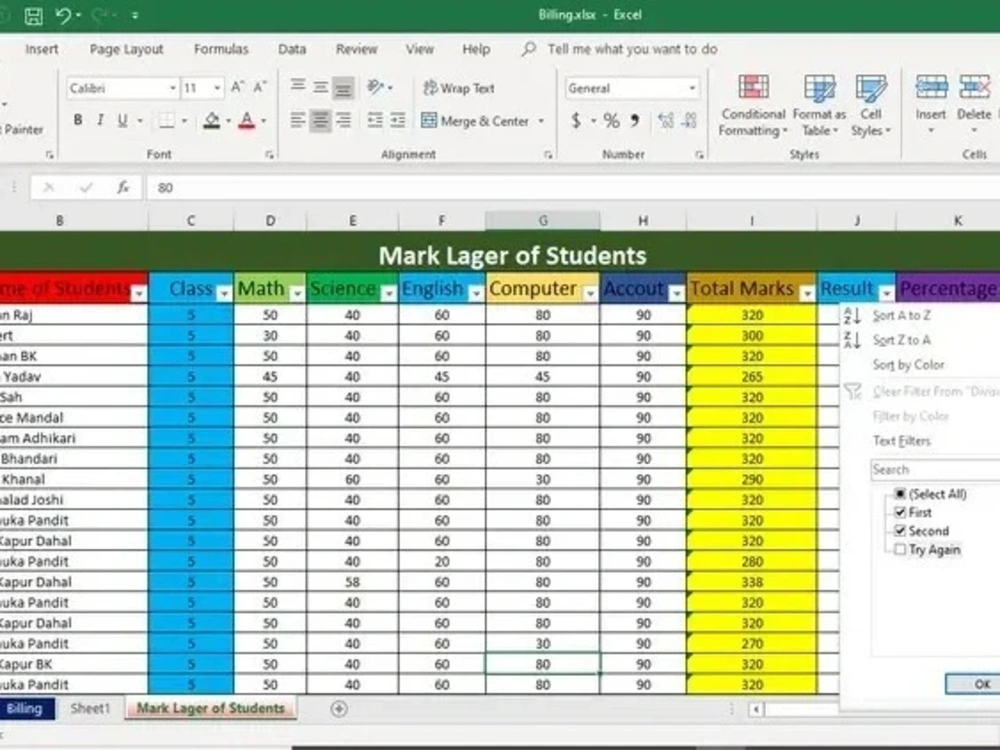Open the Total Marks filter dropdown

tap(807, 293)
